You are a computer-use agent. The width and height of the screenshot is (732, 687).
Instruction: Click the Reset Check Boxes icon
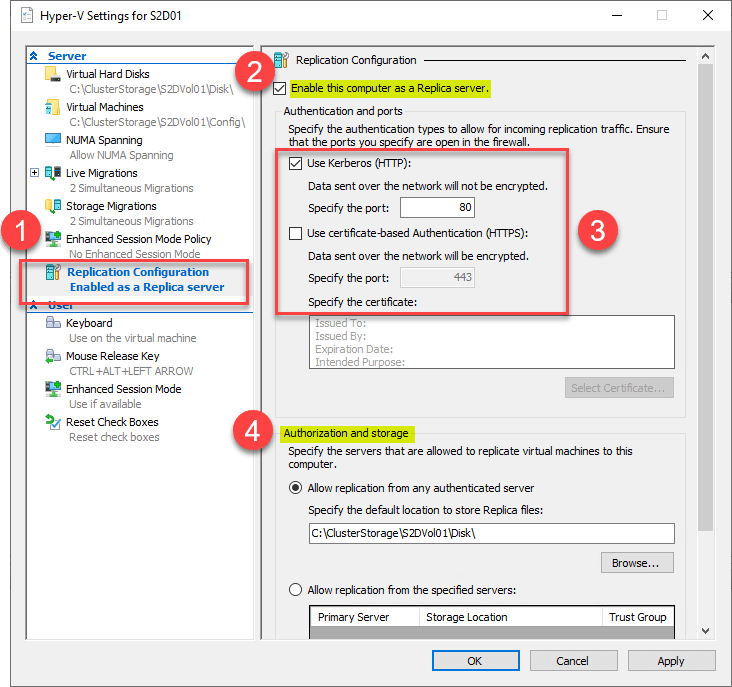click(x=53, y=421)
